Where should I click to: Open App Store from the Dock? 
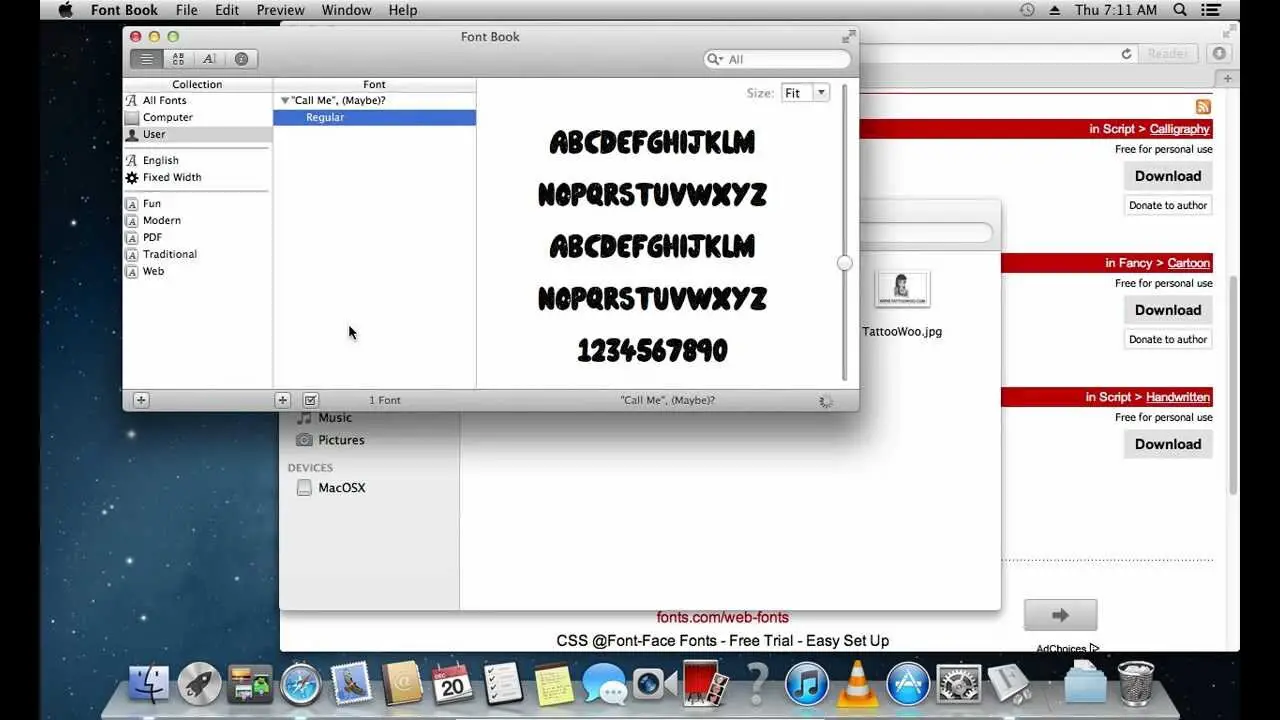[x=907, y=684]
